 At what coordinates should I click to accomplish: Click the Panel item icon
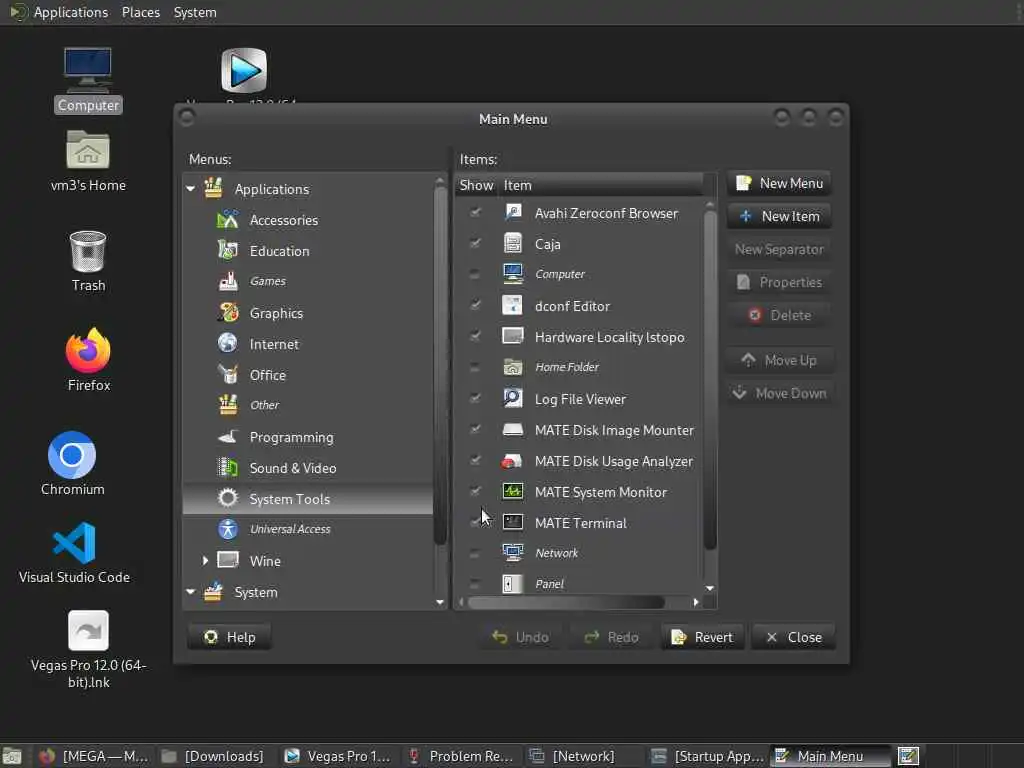[x=513, y=583]
